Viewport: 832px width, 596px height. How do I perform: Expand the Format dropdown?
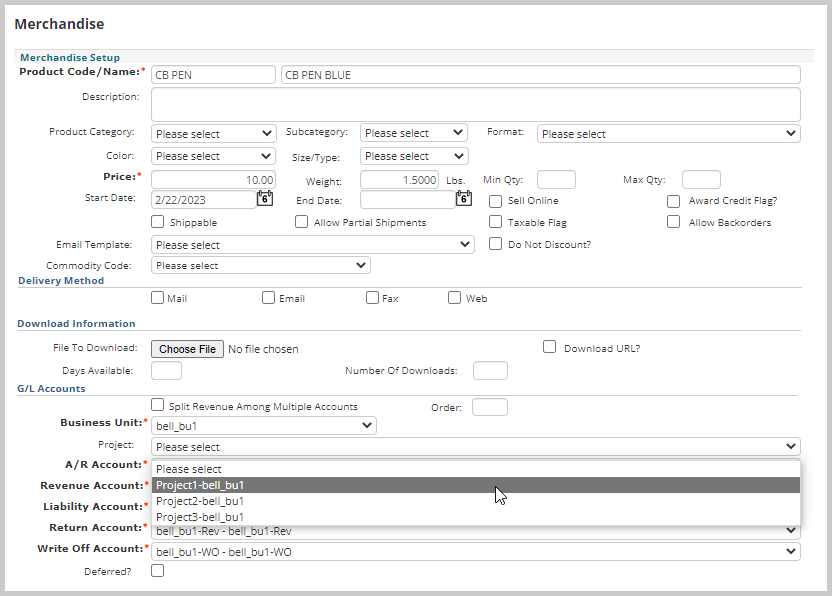click(669, 134)
